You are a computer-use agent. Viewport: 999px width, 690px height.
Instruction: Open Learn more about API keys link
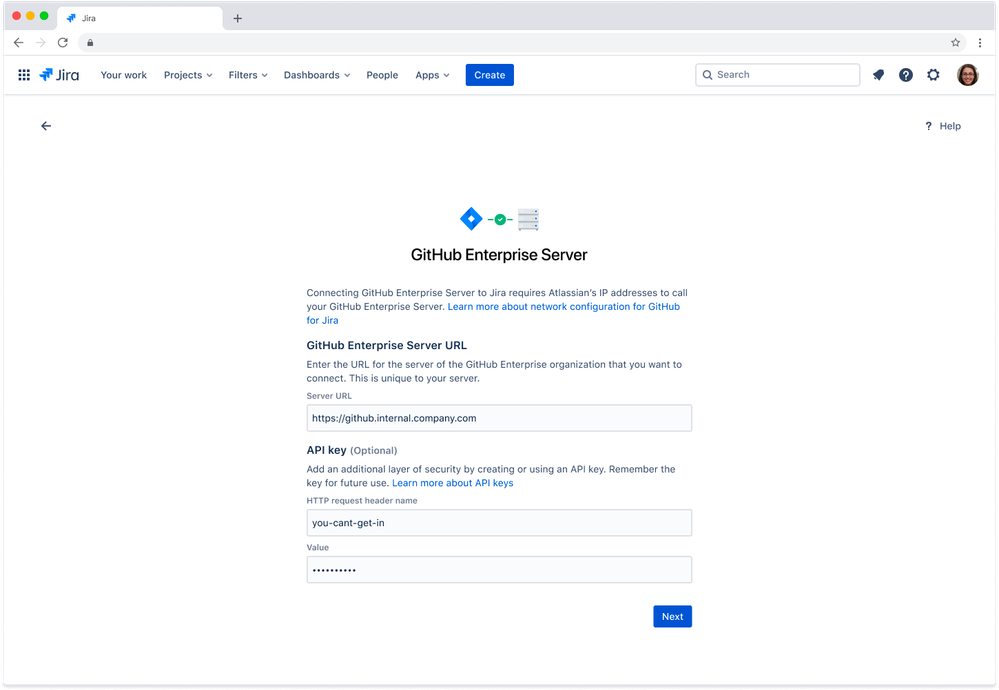(452, 483)
